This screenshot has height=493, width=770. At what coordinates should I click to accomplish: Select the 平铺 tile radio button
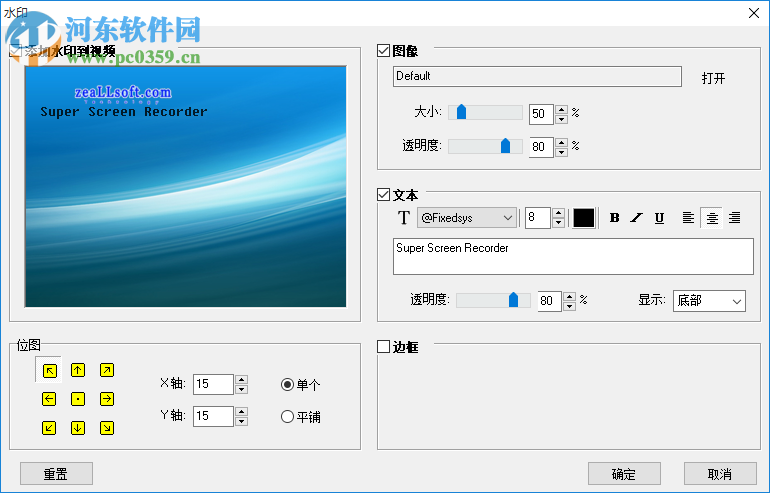coord(287,417)
